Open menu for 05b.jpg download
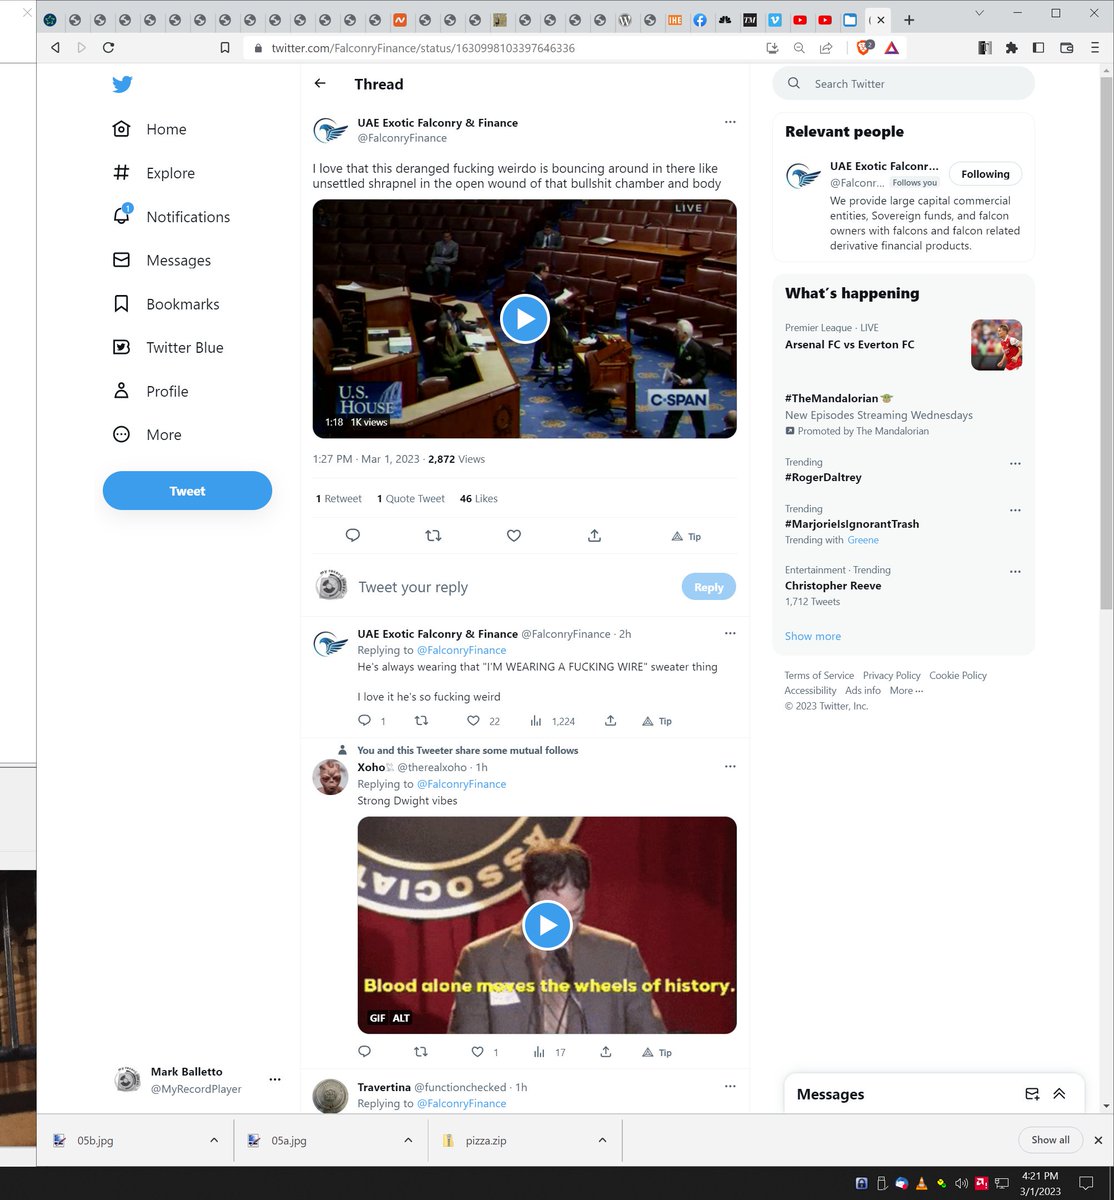 click(x=213, y=1140)
